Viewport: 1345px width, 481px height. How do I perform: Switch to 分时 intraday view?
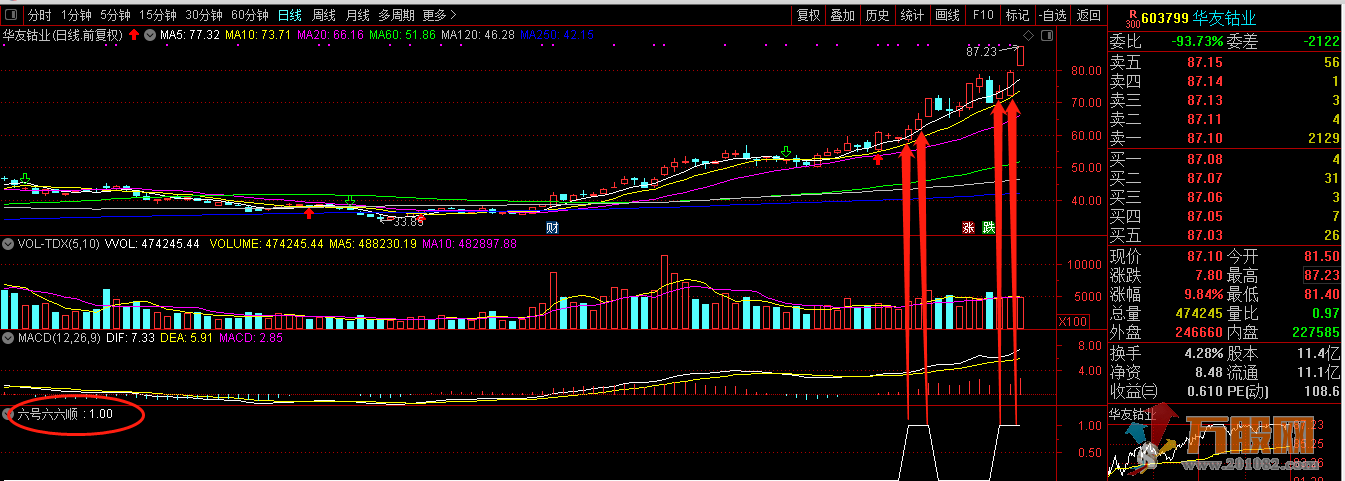coord(39,15)
